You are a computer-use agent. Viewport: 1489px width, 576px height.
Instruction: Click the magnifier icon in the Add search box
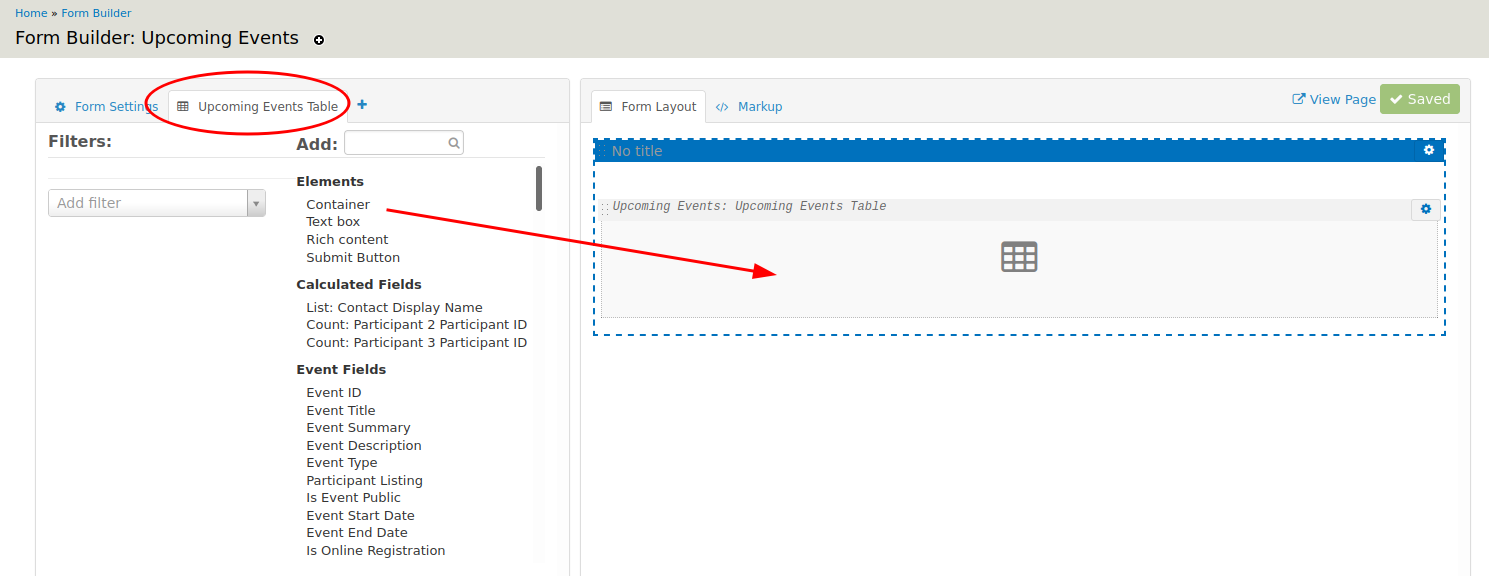click(454, 143)
